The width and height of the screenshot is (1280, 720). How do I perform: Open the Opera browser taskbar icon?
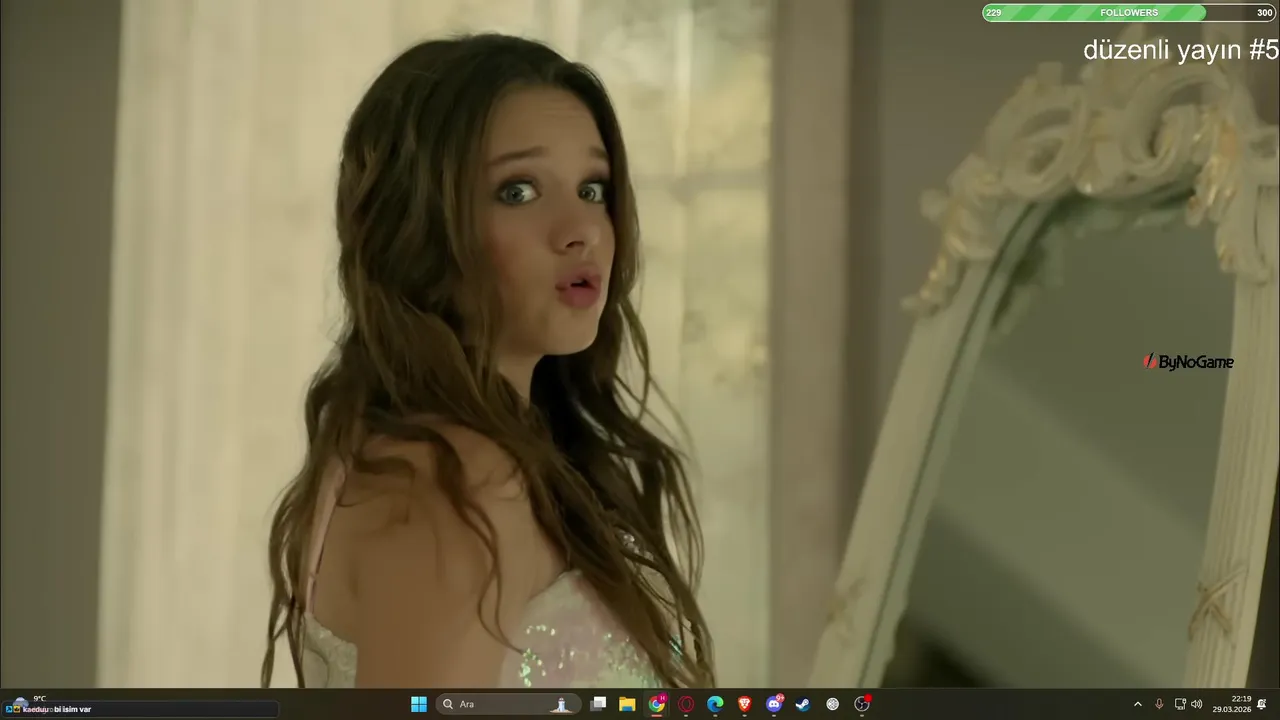click(x=686, y=704)
